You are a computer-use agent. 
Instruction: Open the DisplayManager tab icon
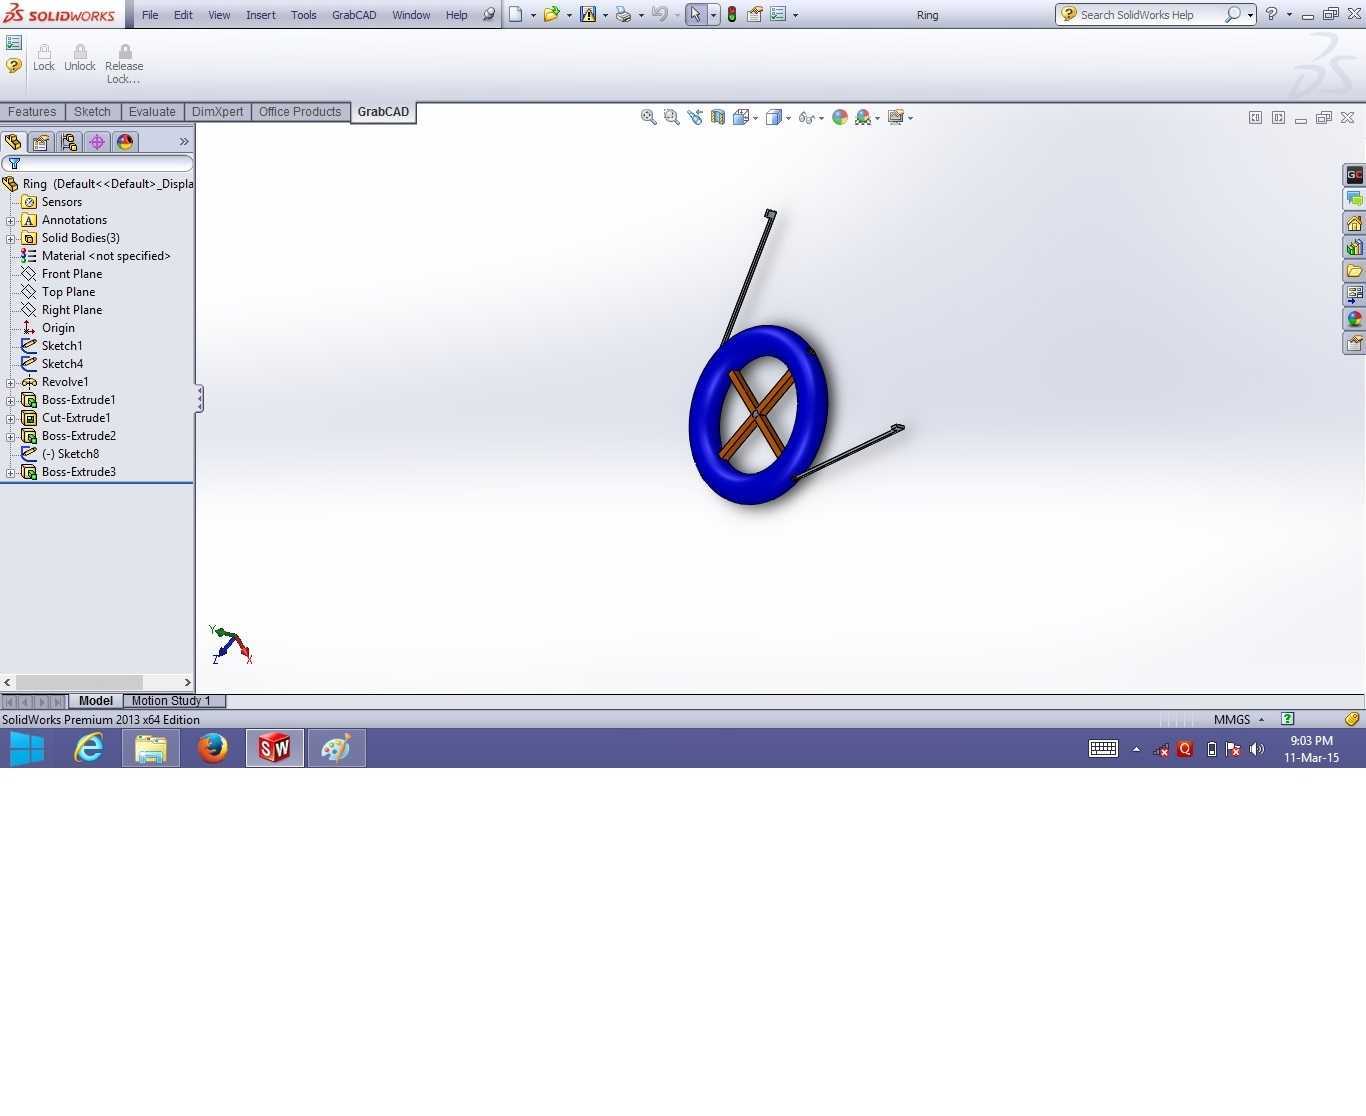(125, 142)
